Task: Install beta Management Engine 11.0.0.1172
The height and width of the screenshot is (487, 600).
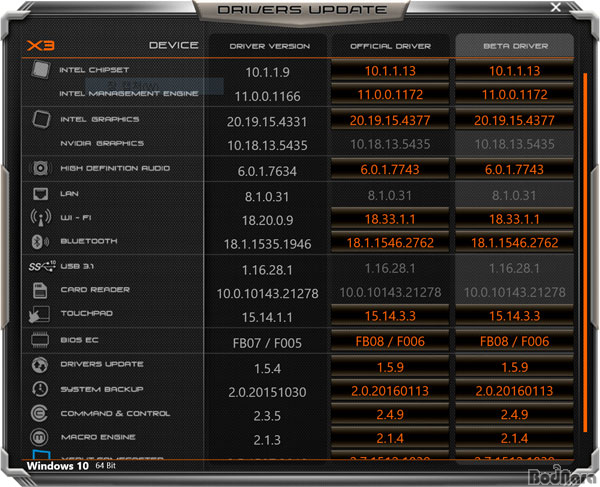Action: 514,94
